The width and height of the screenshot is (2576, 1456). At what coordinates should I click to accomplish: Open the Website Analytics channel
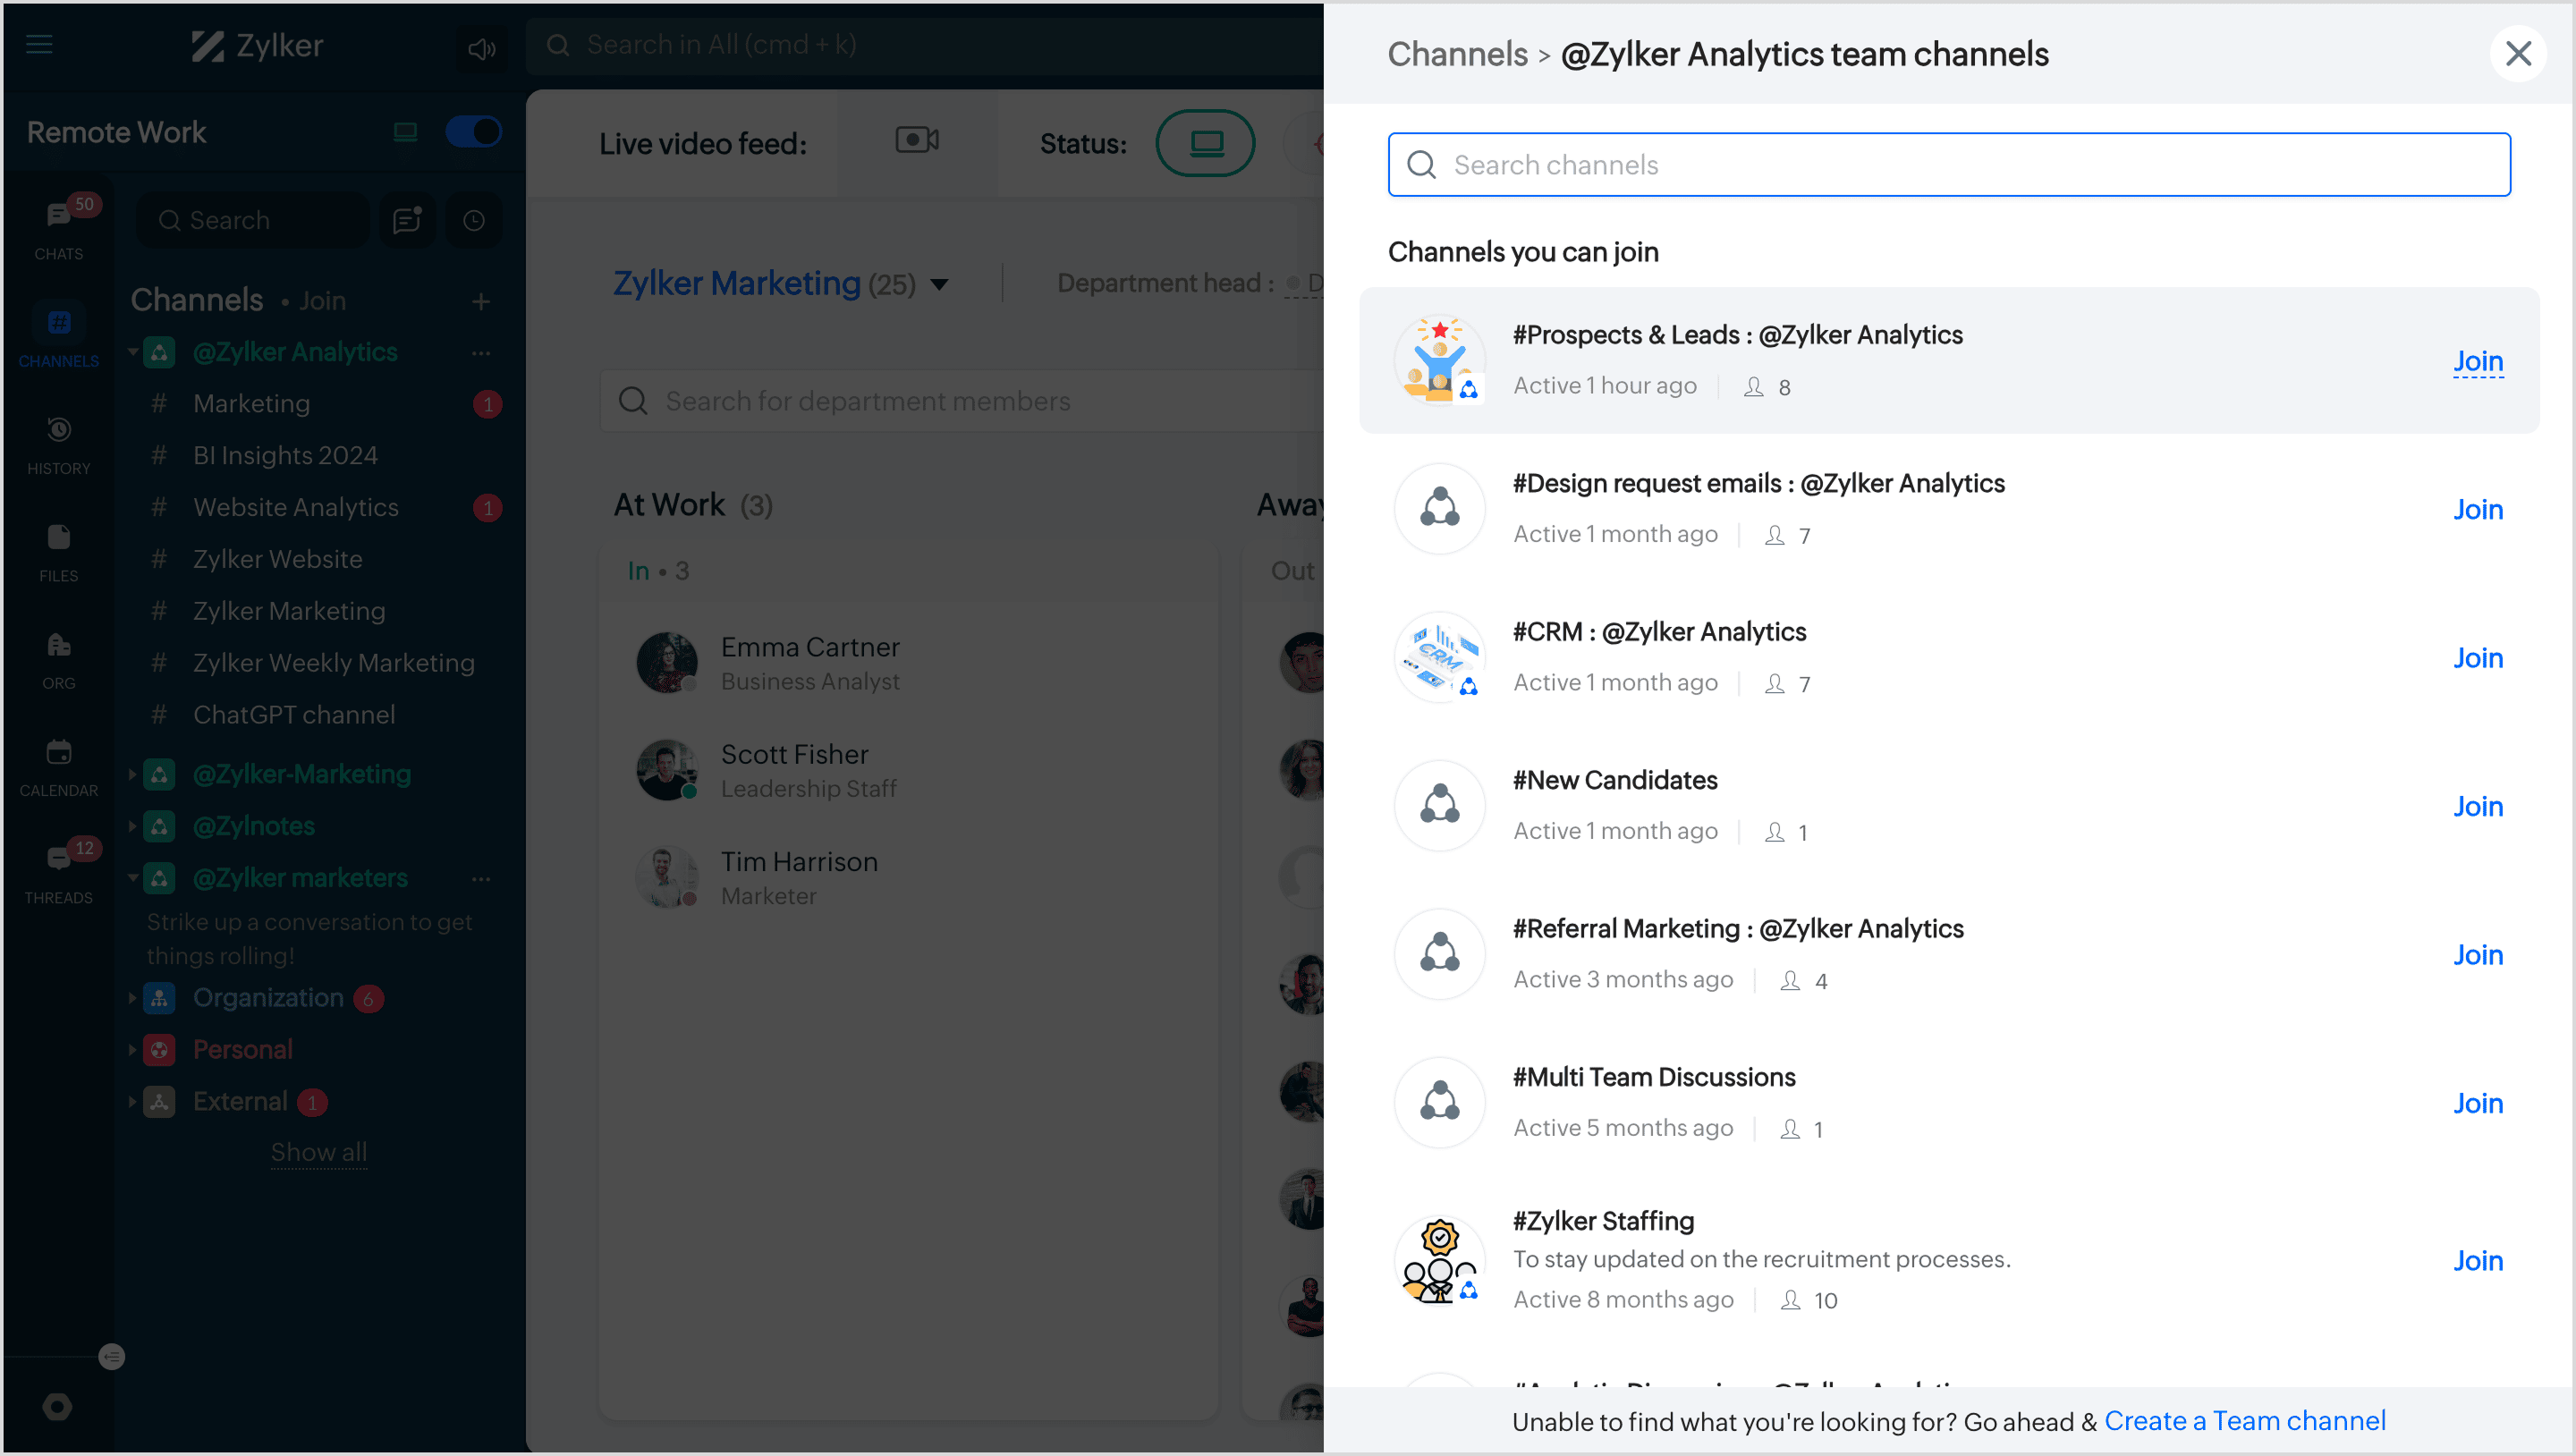[x=296, y=508]
